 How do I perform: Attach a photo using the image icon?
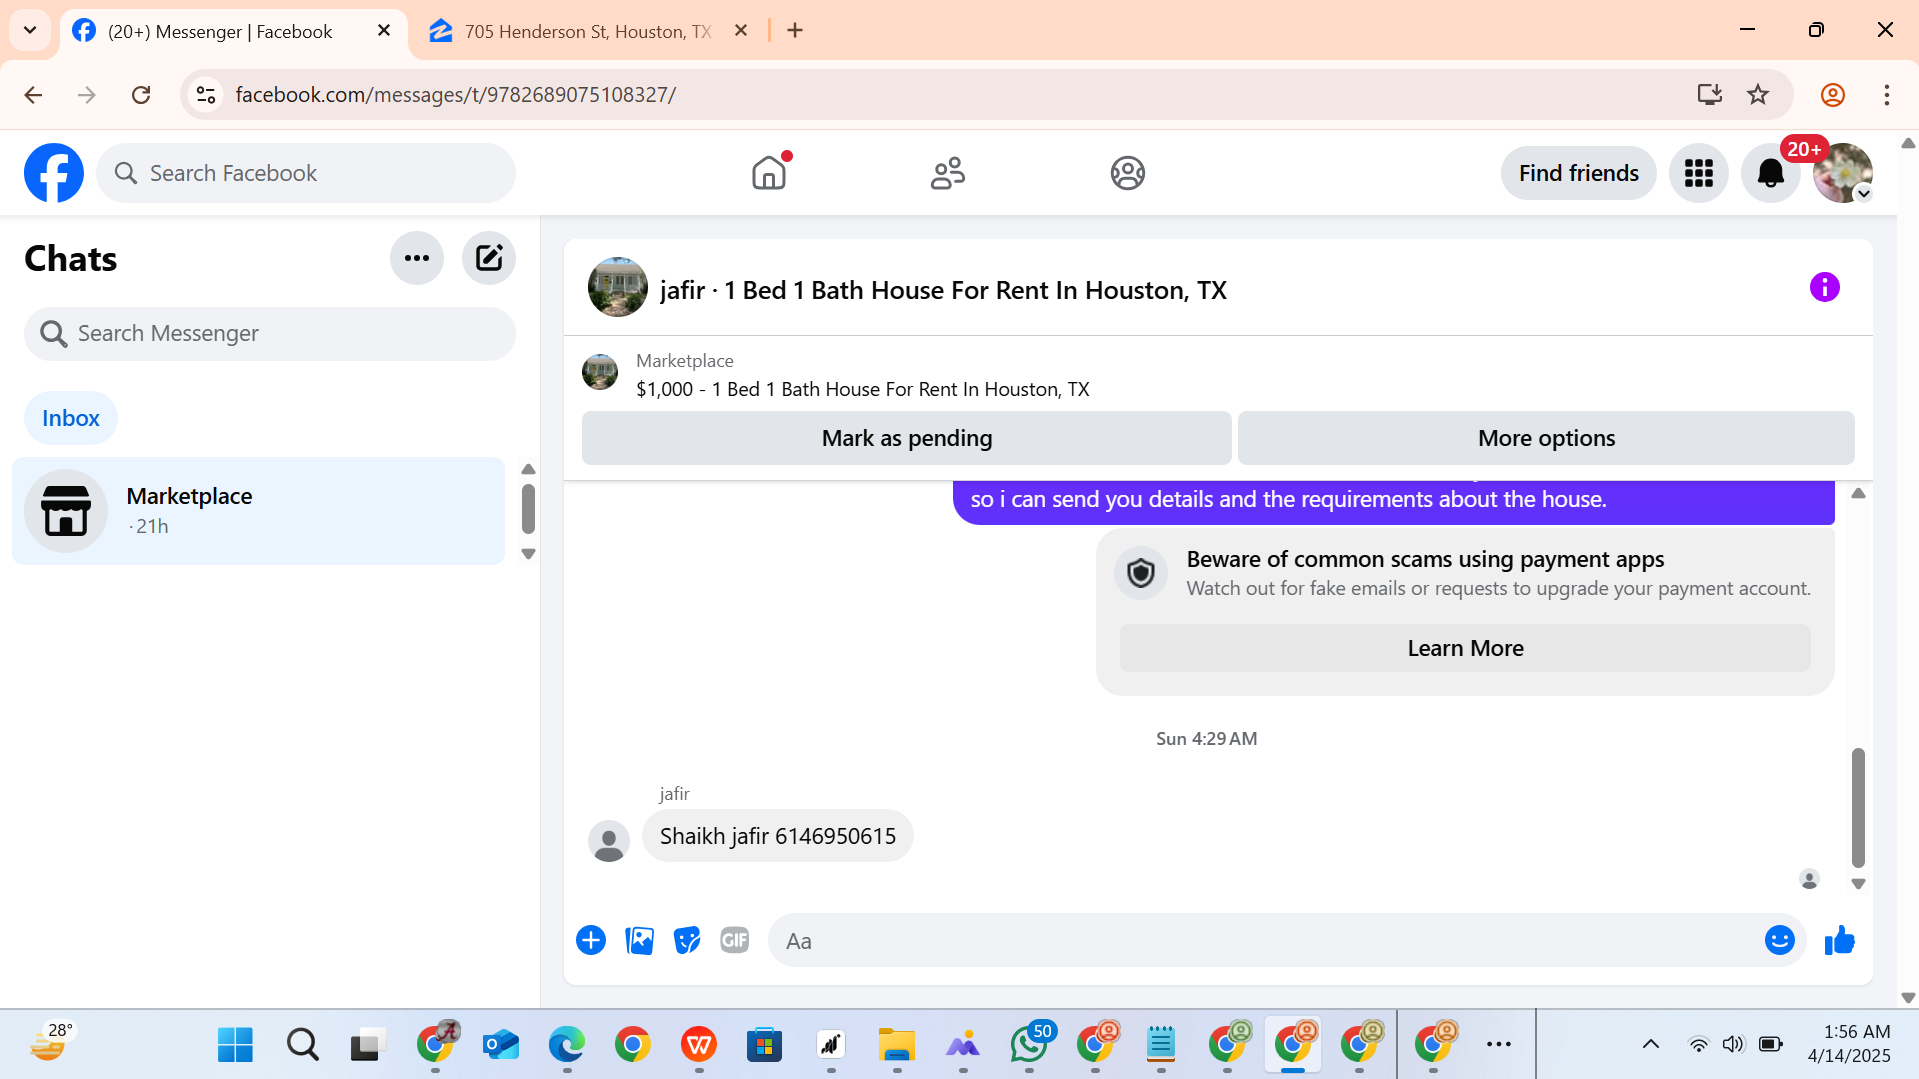tap(639, 940)
